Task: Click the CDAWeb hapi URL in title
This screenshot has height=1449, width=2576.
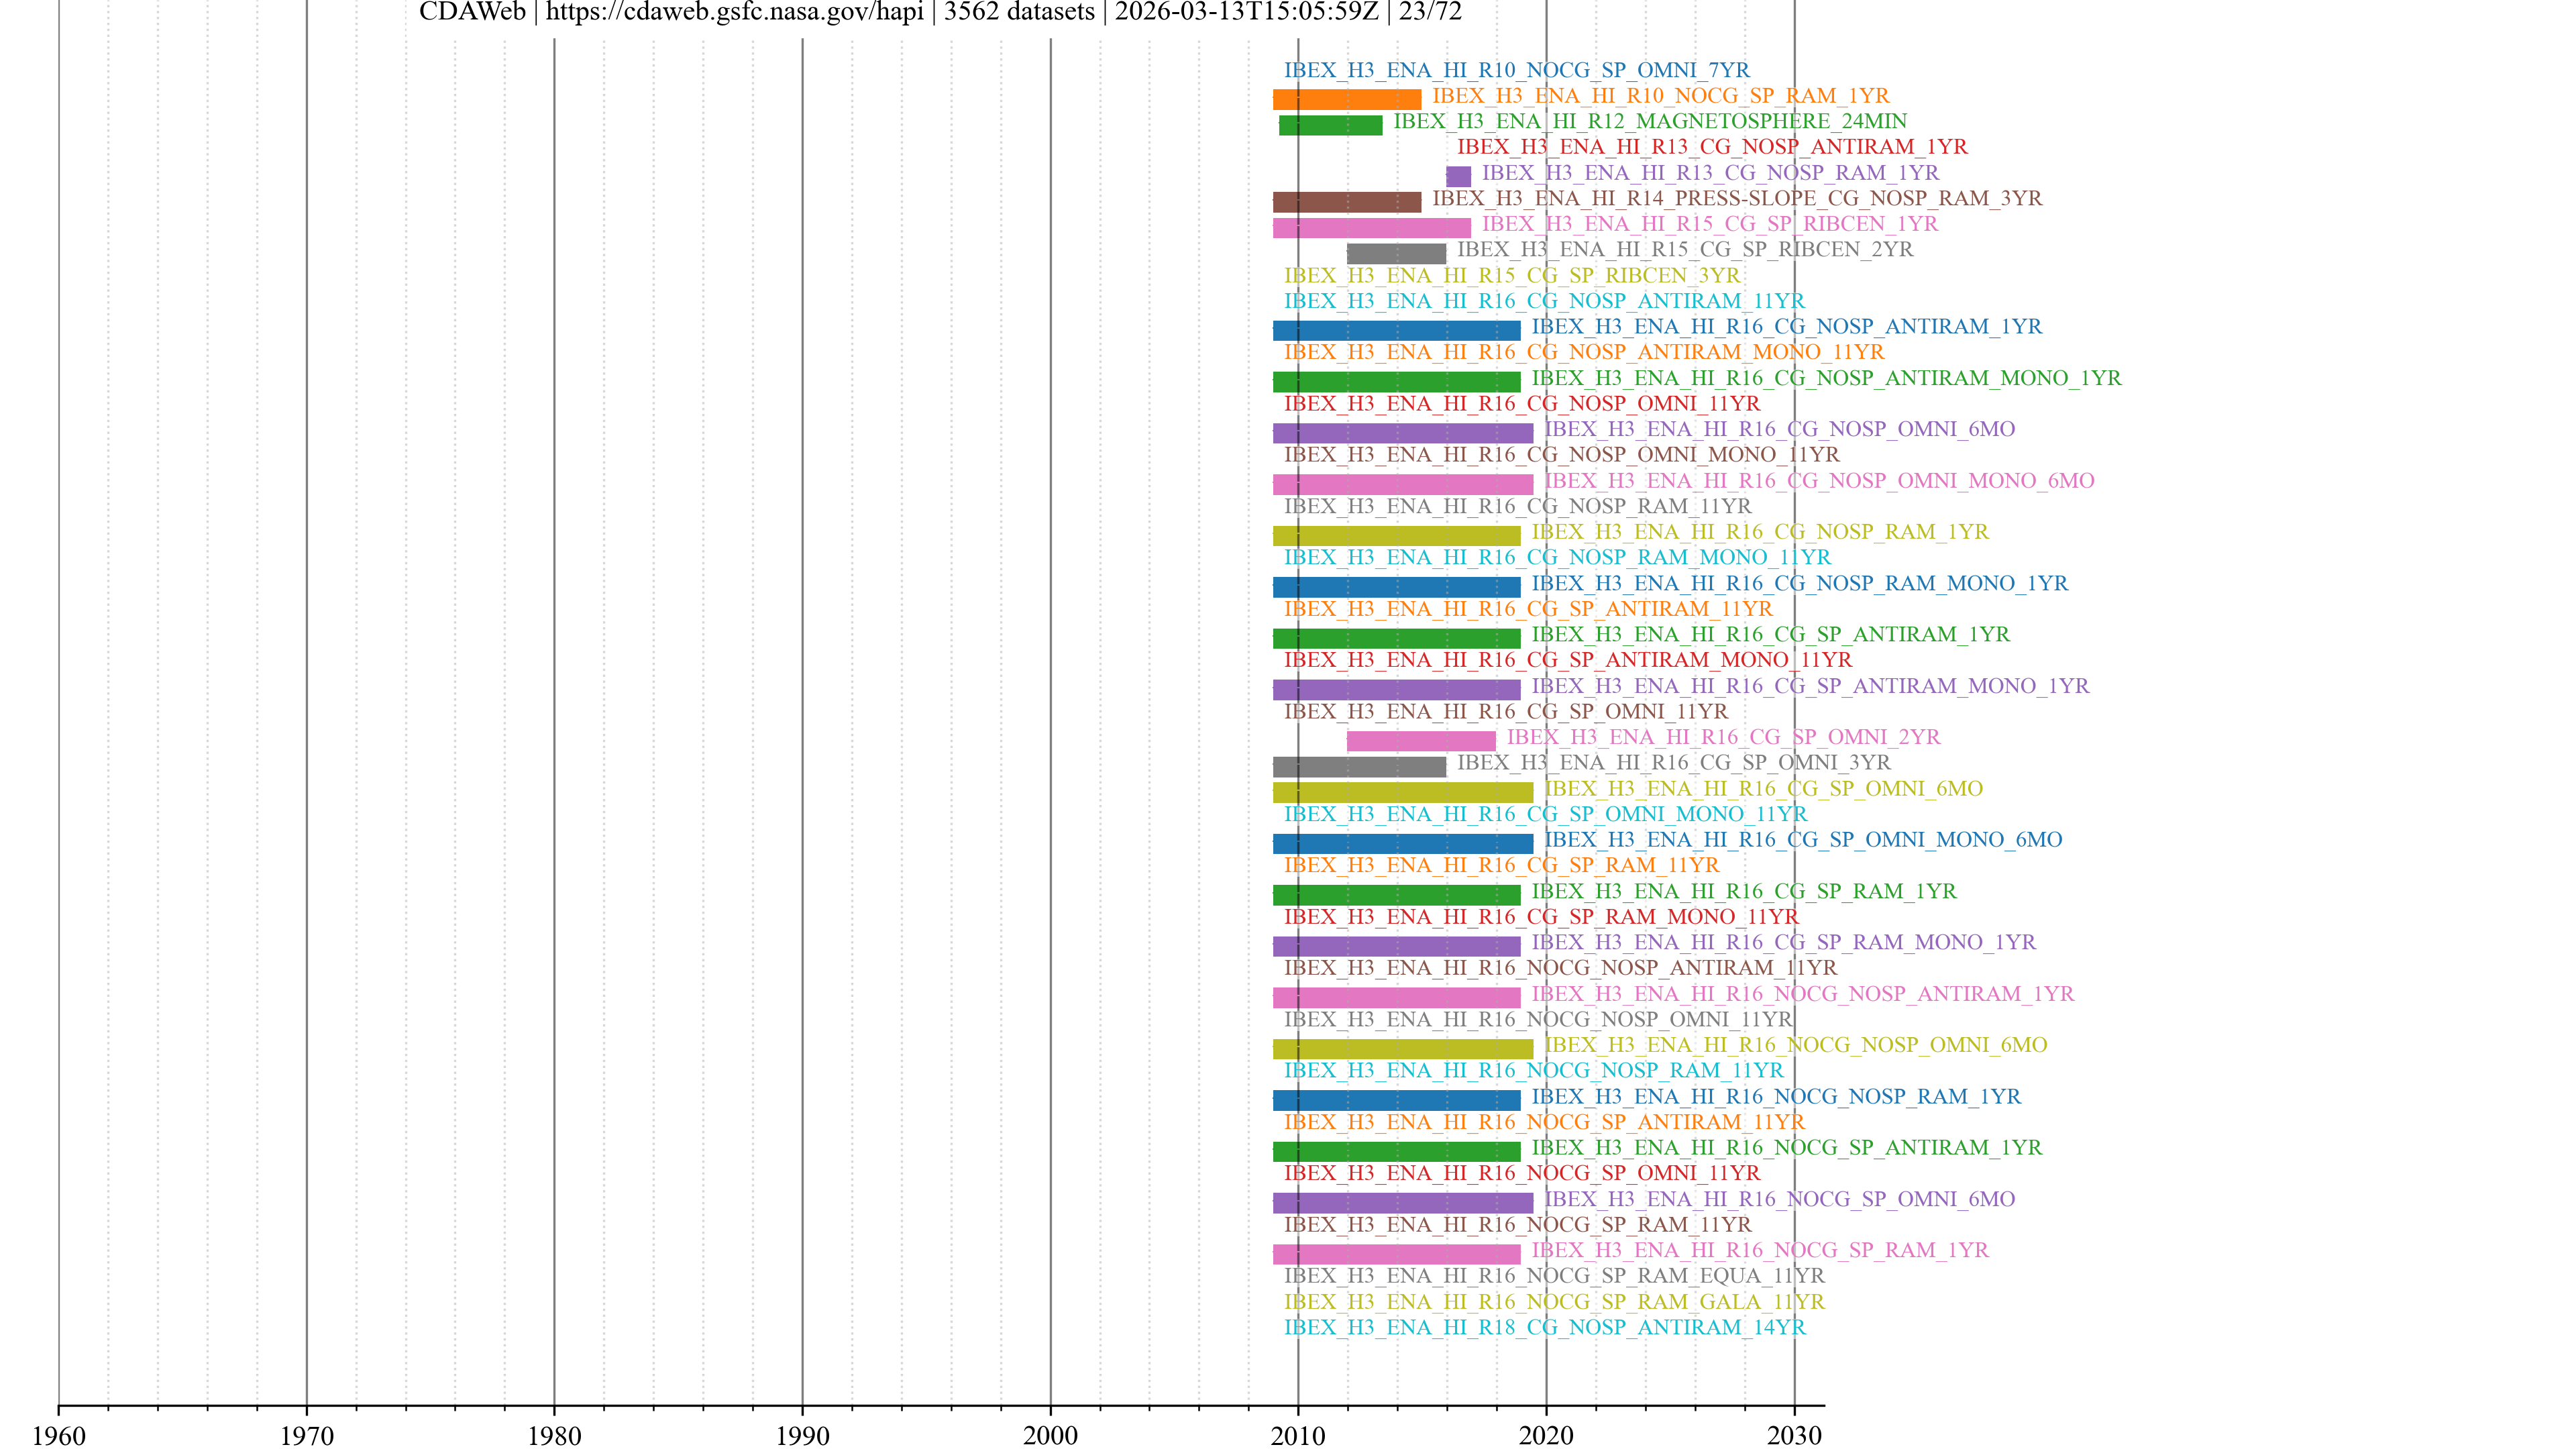Action: point(734,13)
